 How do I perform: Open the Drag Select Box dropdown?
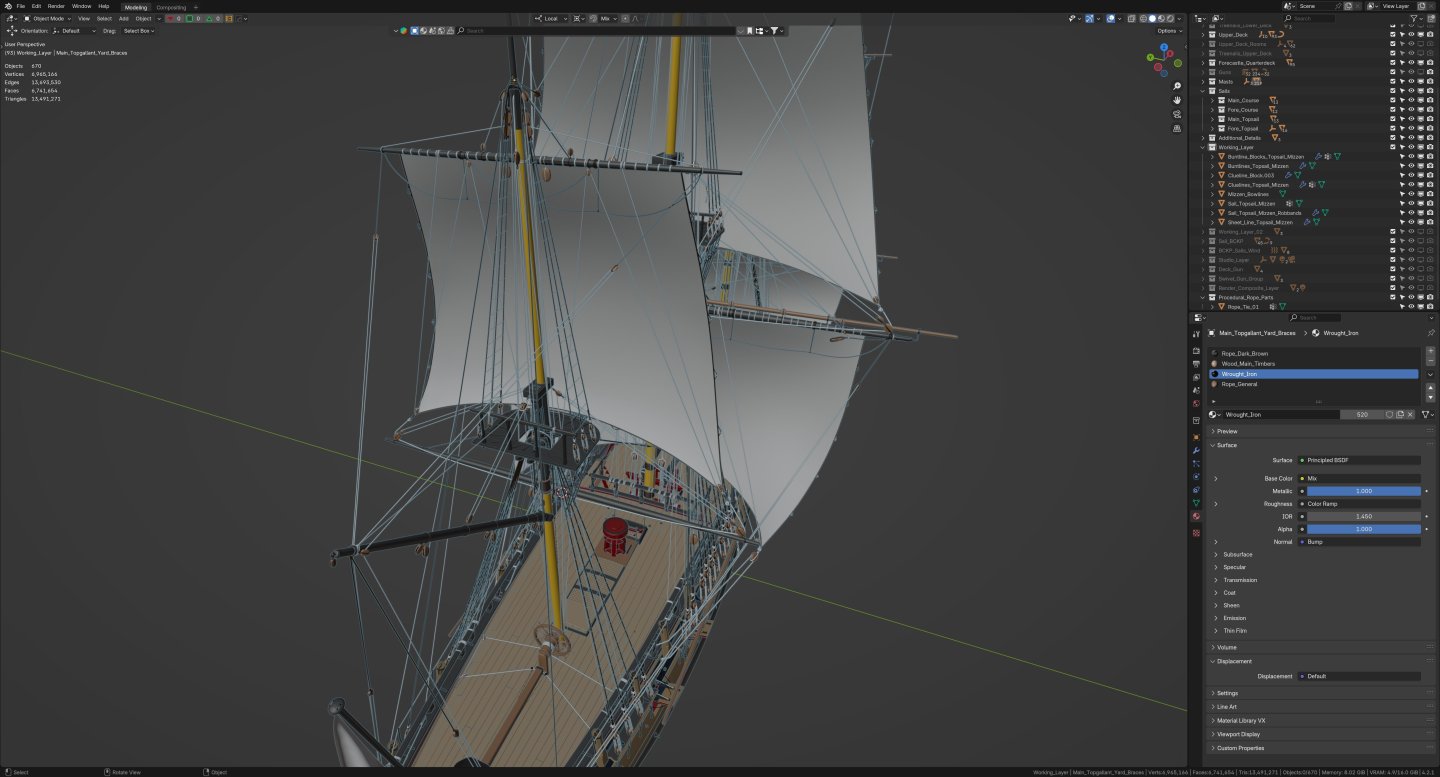pyautogui.click(x=138, y=31)
